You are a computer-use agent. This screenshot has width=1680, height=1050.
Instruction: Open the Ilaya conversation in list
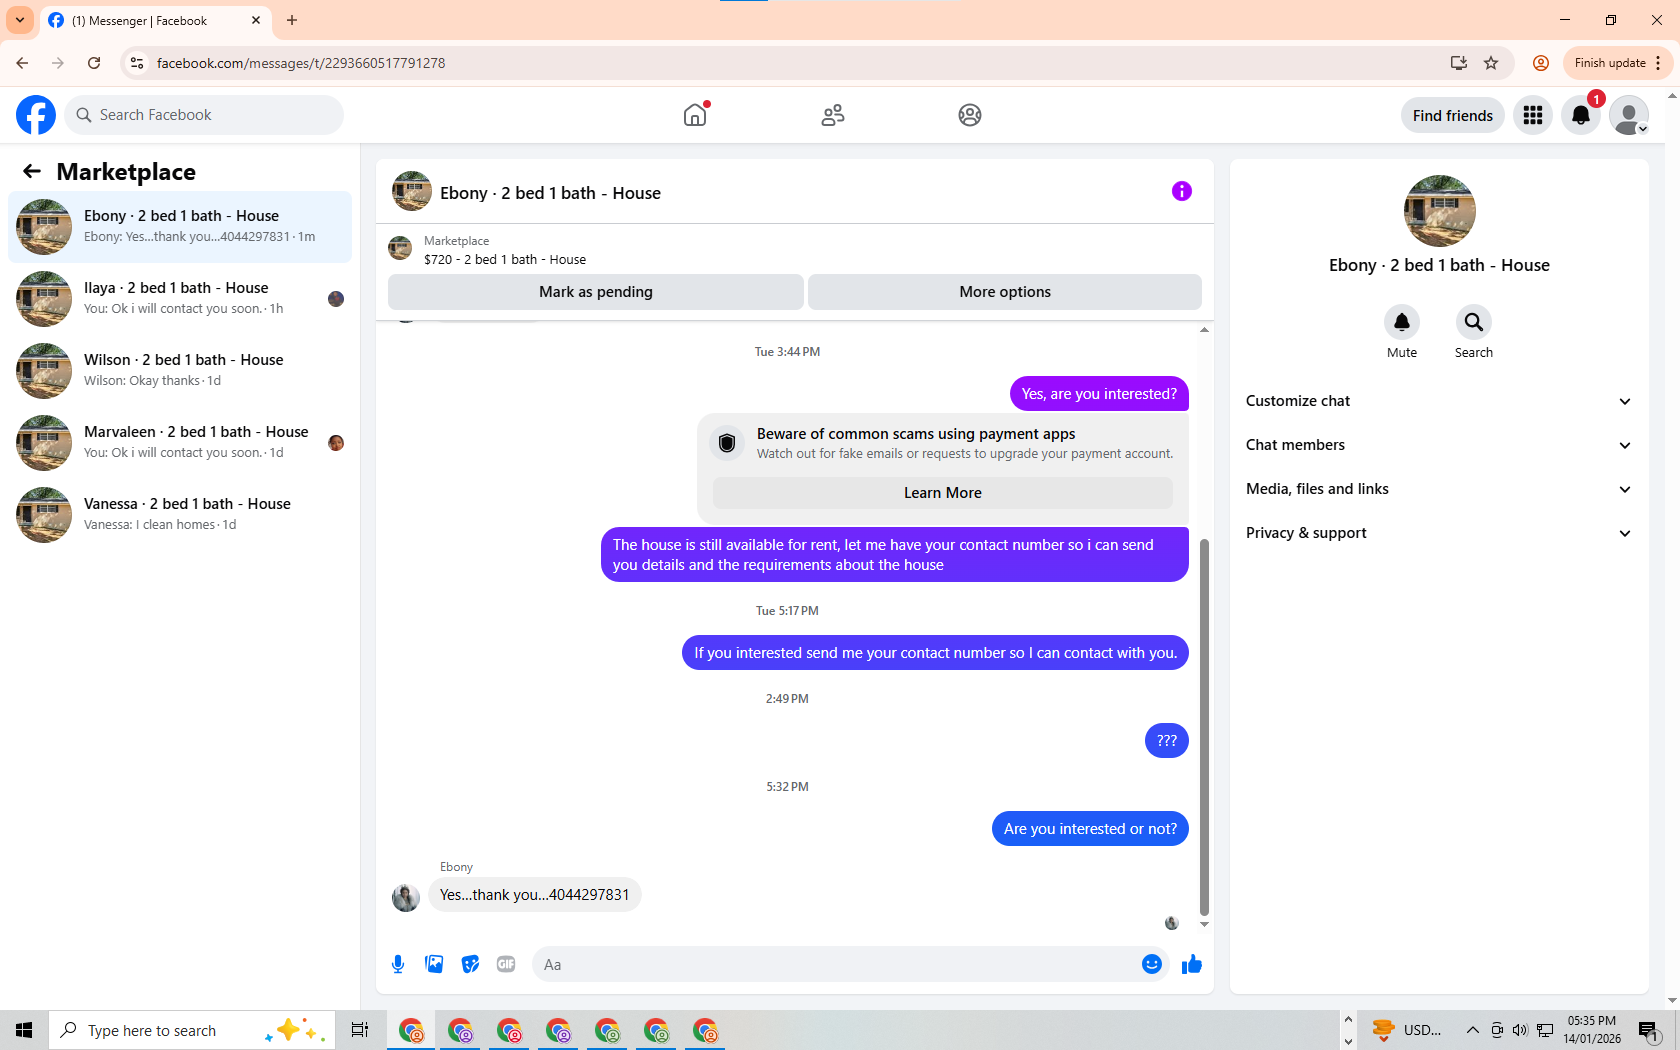(180, 299)
